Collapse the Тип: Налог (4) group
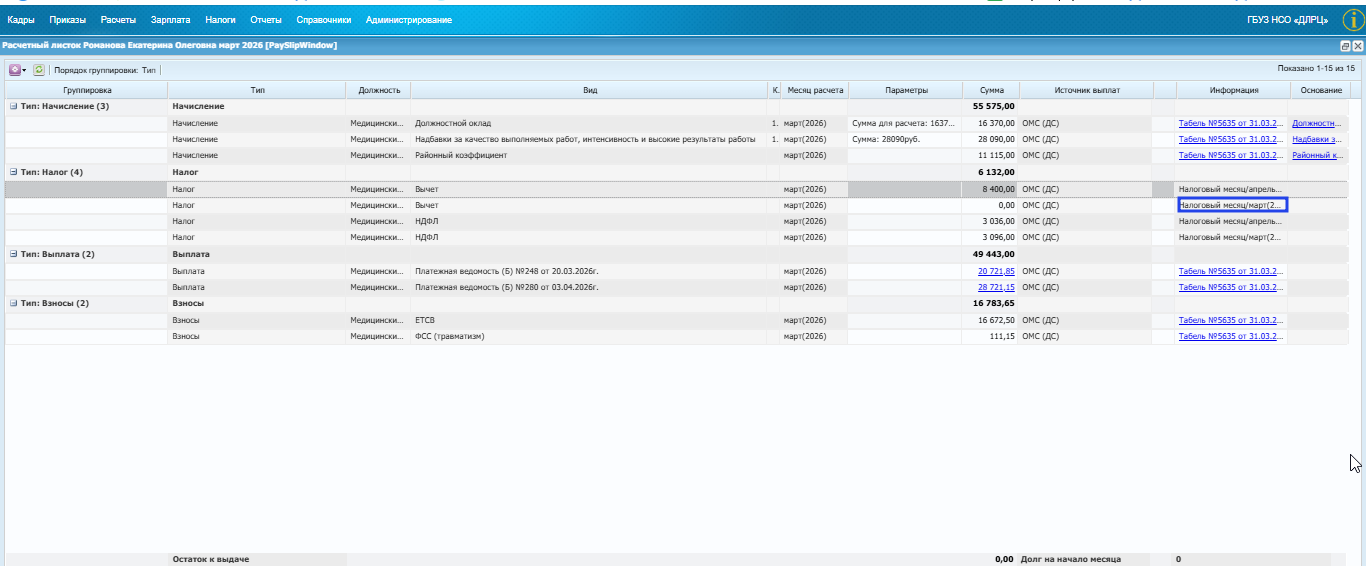1366x566 pixels. tap(13, 172)
